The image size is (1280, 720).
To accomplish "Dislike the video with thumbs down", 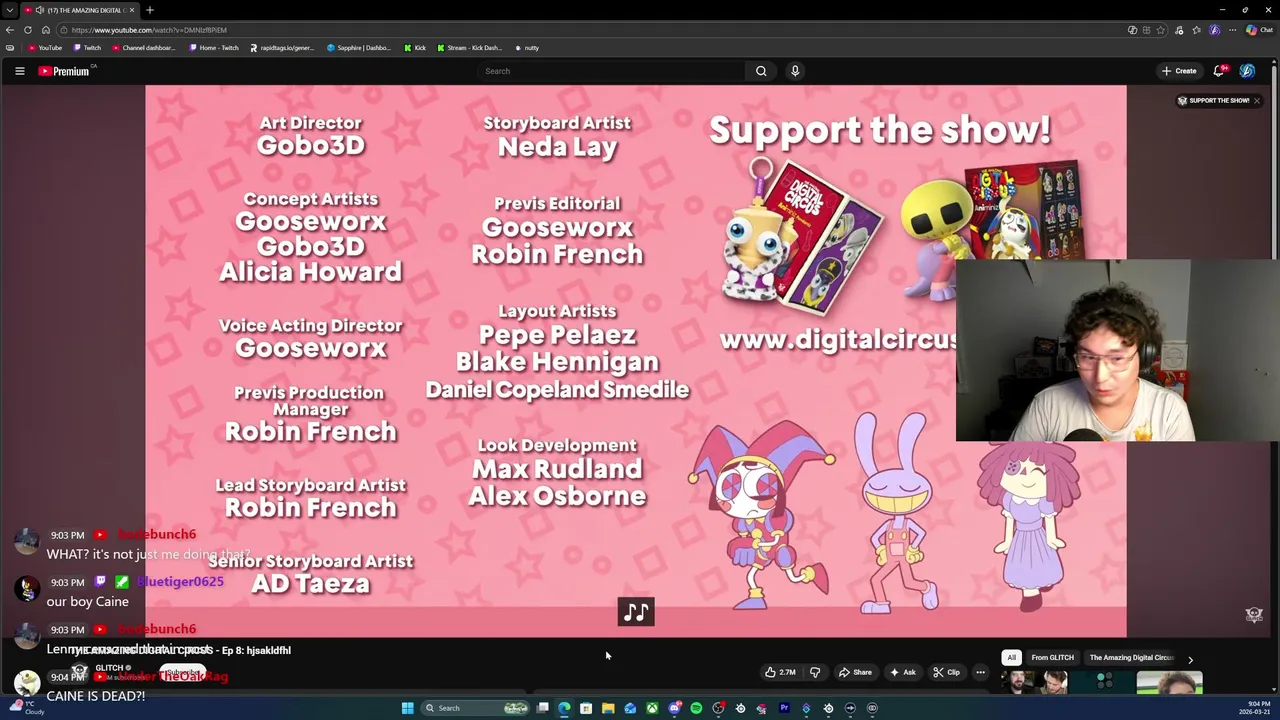I will tap(815, 672).
